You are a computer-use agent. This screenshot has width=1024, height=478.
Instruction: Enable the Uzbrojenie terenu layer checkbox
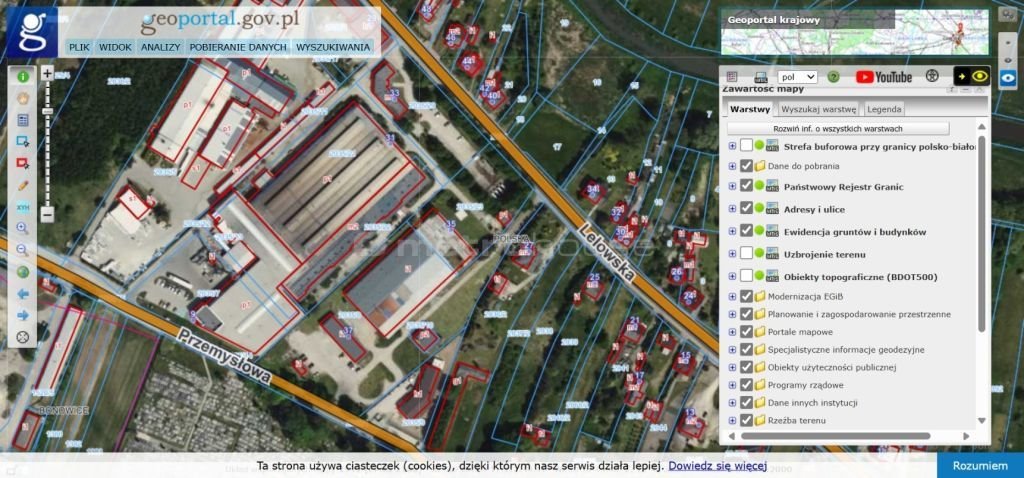746,254
